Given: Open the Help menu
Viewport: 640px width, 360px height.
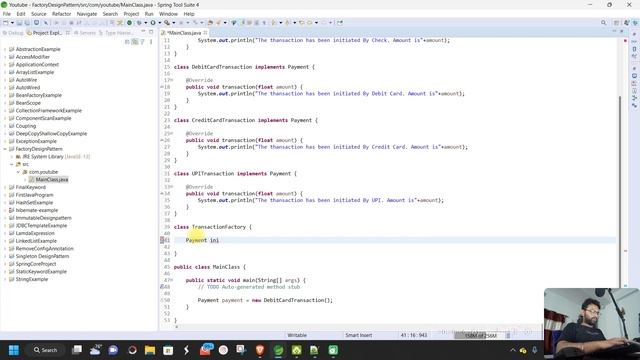Looking at the screenshot, I should pyautogui.click(x=189, y=14).
